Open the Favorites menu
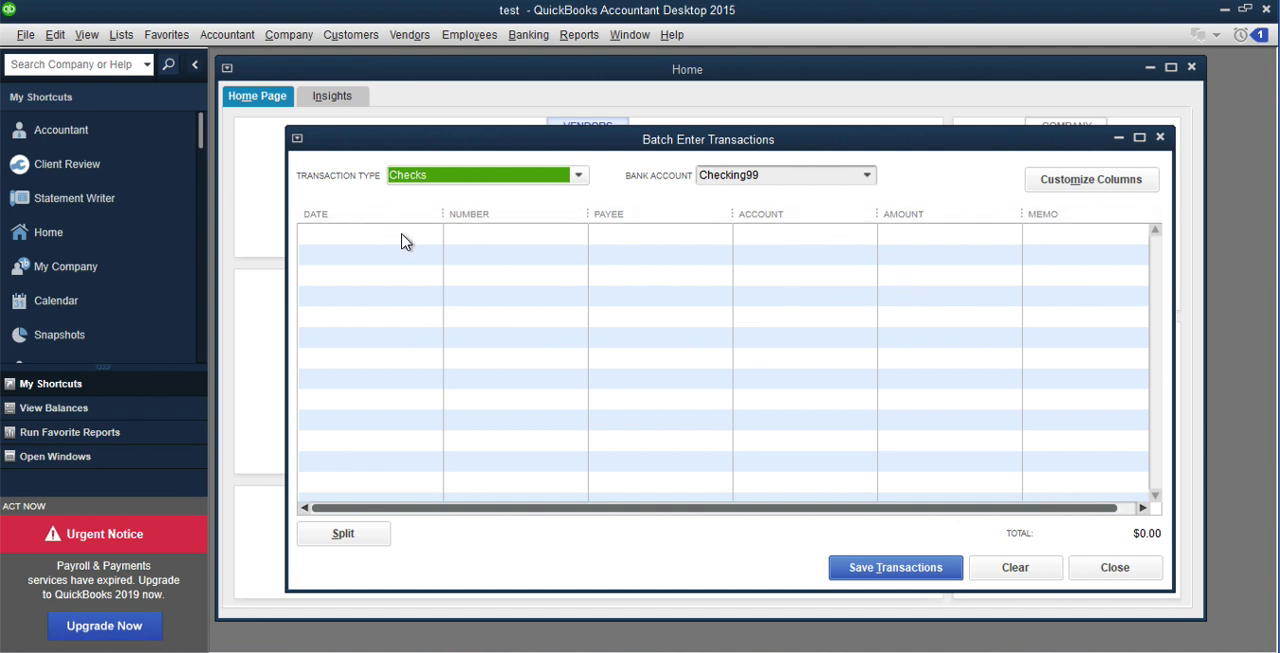This screenshot has width=1280, height=653. pos(166,35)
